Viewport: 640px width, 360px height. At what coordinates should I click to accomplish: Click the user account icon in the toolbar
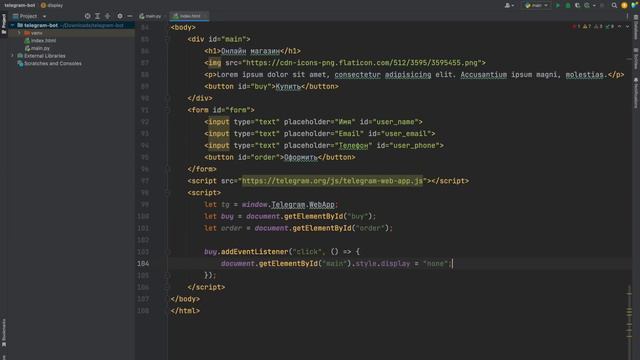507,5
